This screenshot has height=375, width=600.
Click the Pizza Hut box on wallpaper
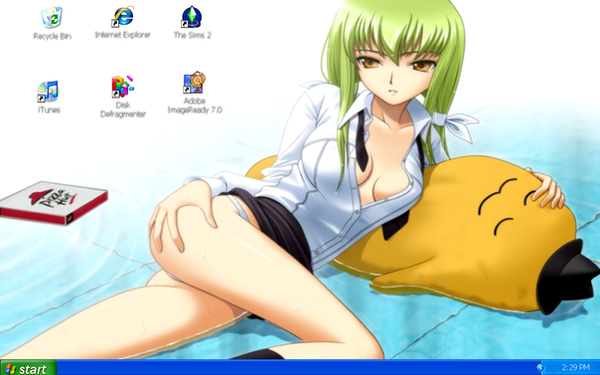pyautogui.click(x=54, y=202)
